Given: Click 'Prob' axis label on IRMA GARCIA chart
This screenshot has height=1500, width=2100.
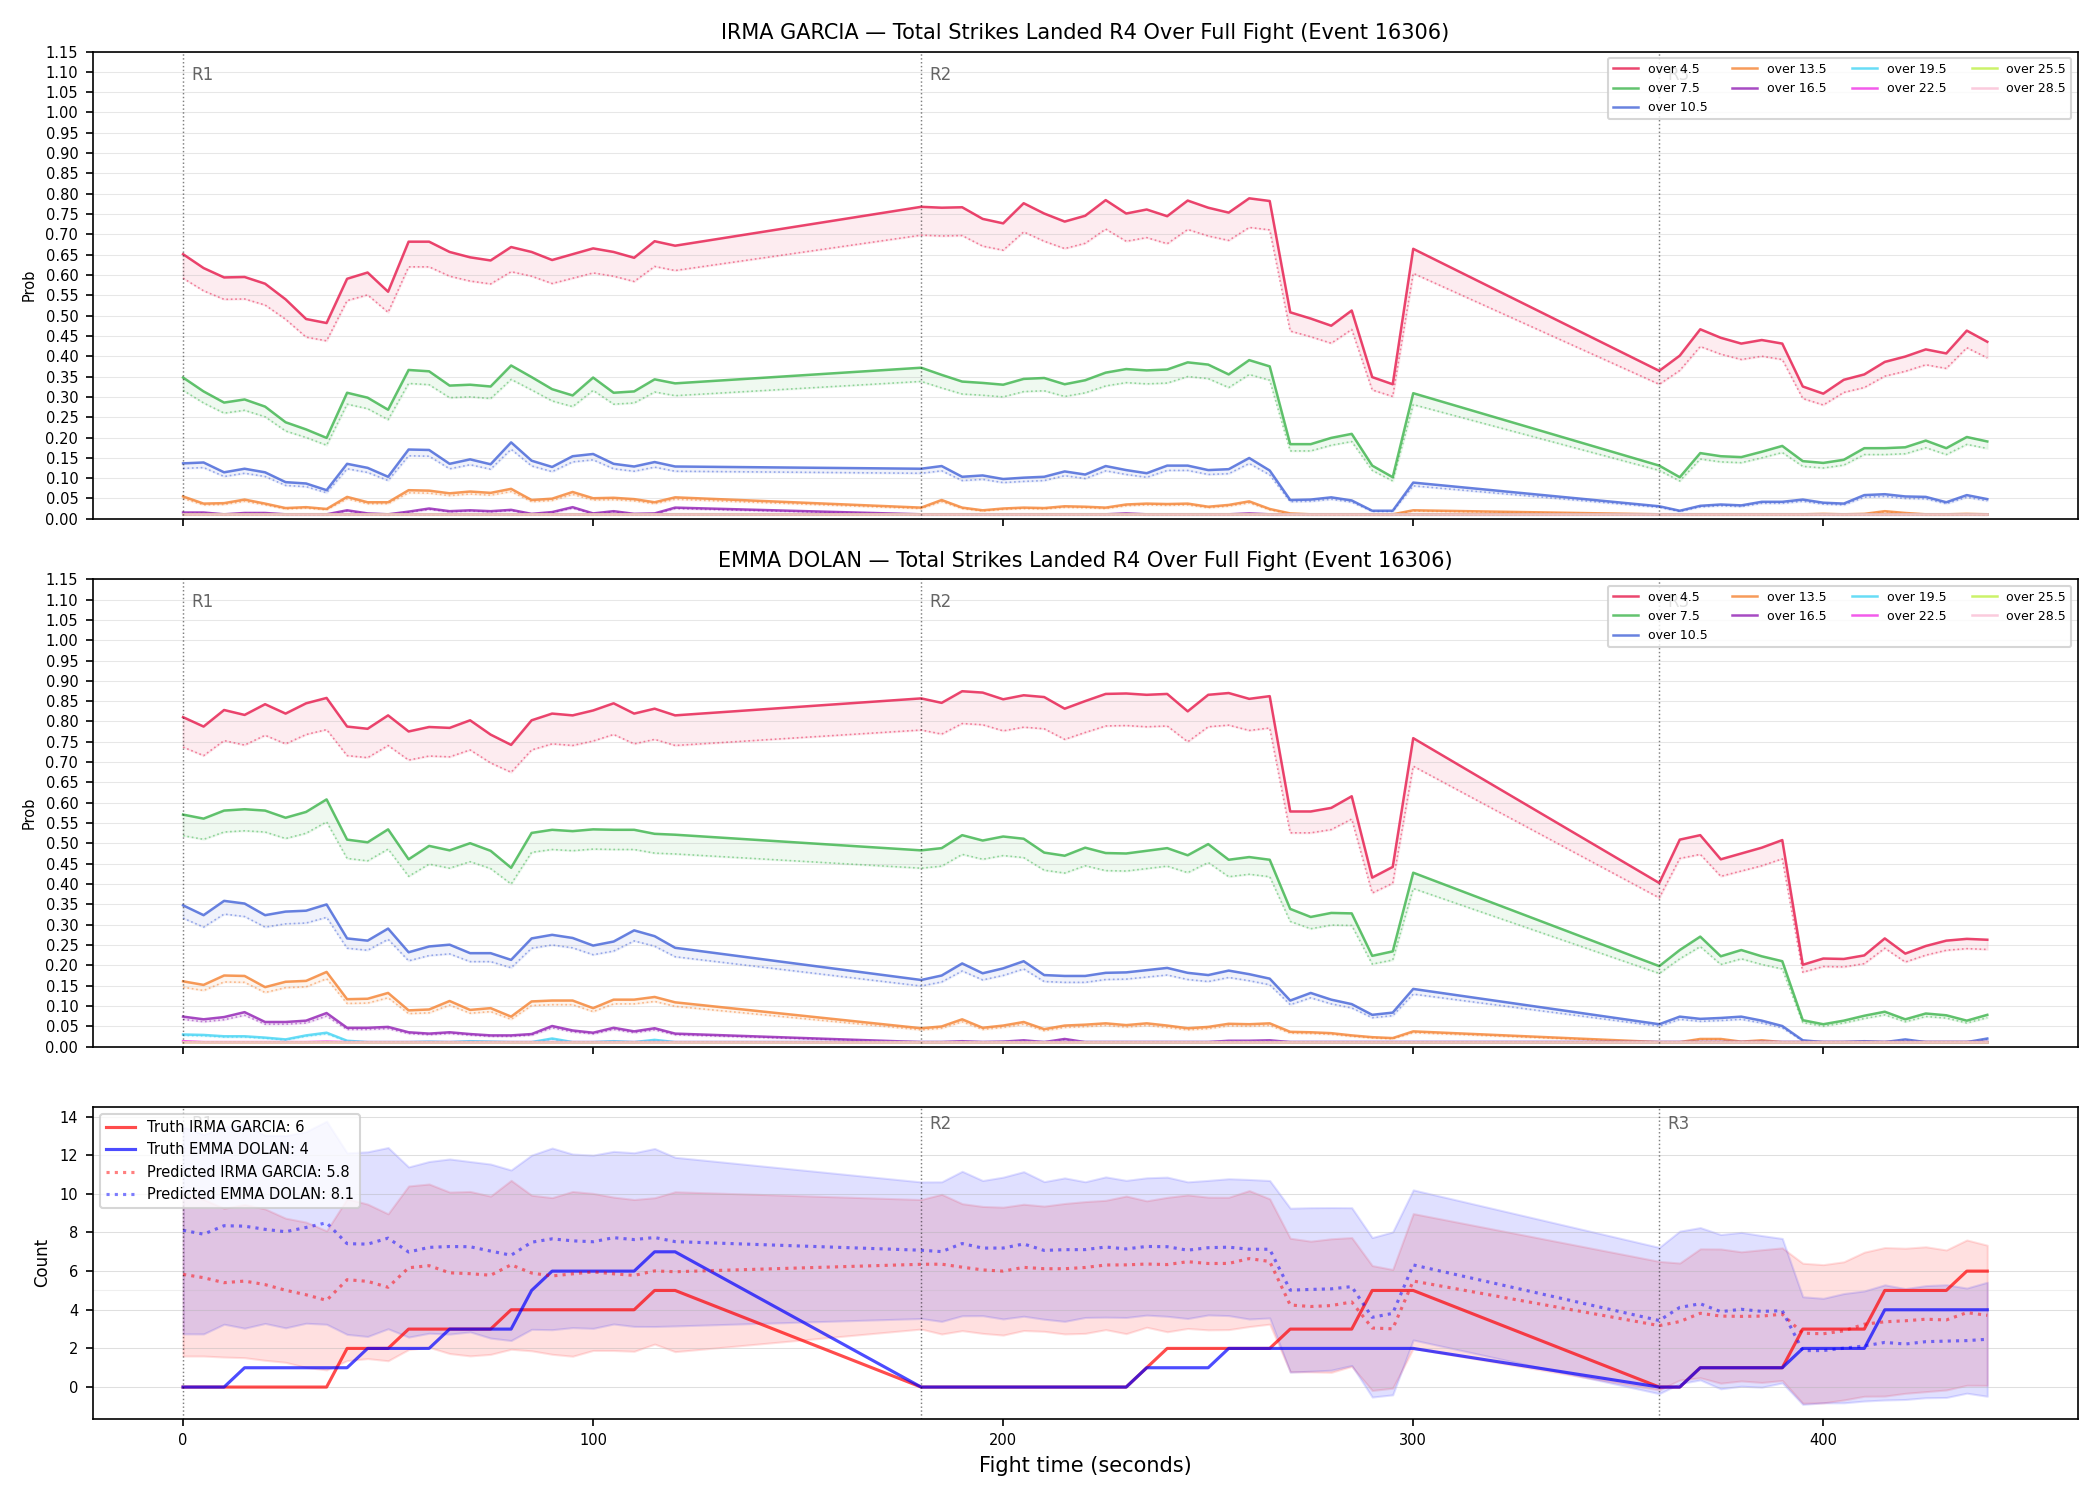Looking at the screenshot, I should (x=29, y=286).
